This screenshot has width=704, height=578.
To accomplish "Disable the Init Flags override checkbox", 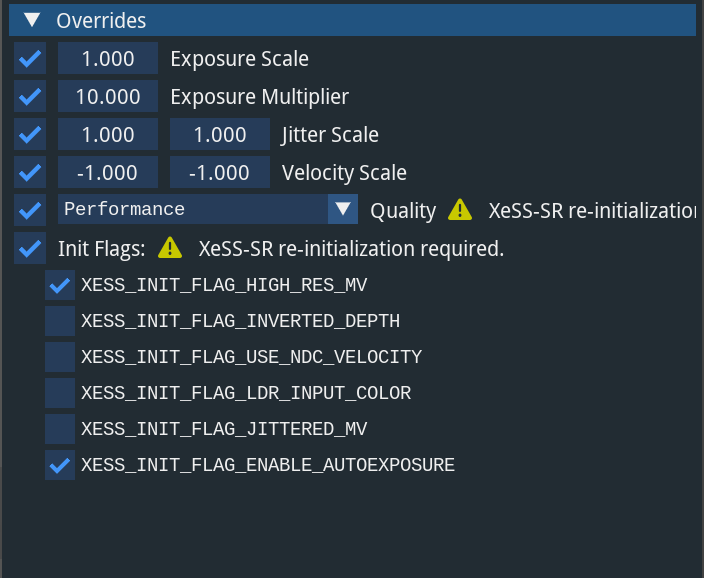I will [30, 248].
